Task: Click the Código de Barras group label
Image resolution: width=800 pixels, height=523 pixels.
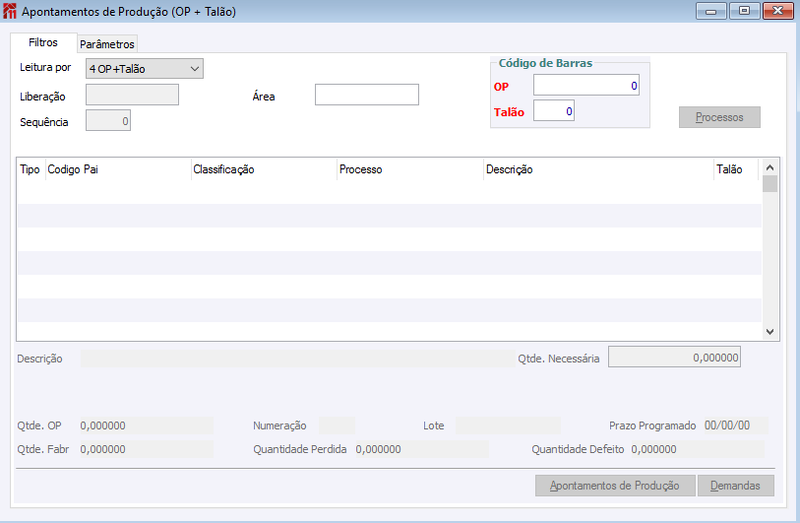Action: [545, 63]
